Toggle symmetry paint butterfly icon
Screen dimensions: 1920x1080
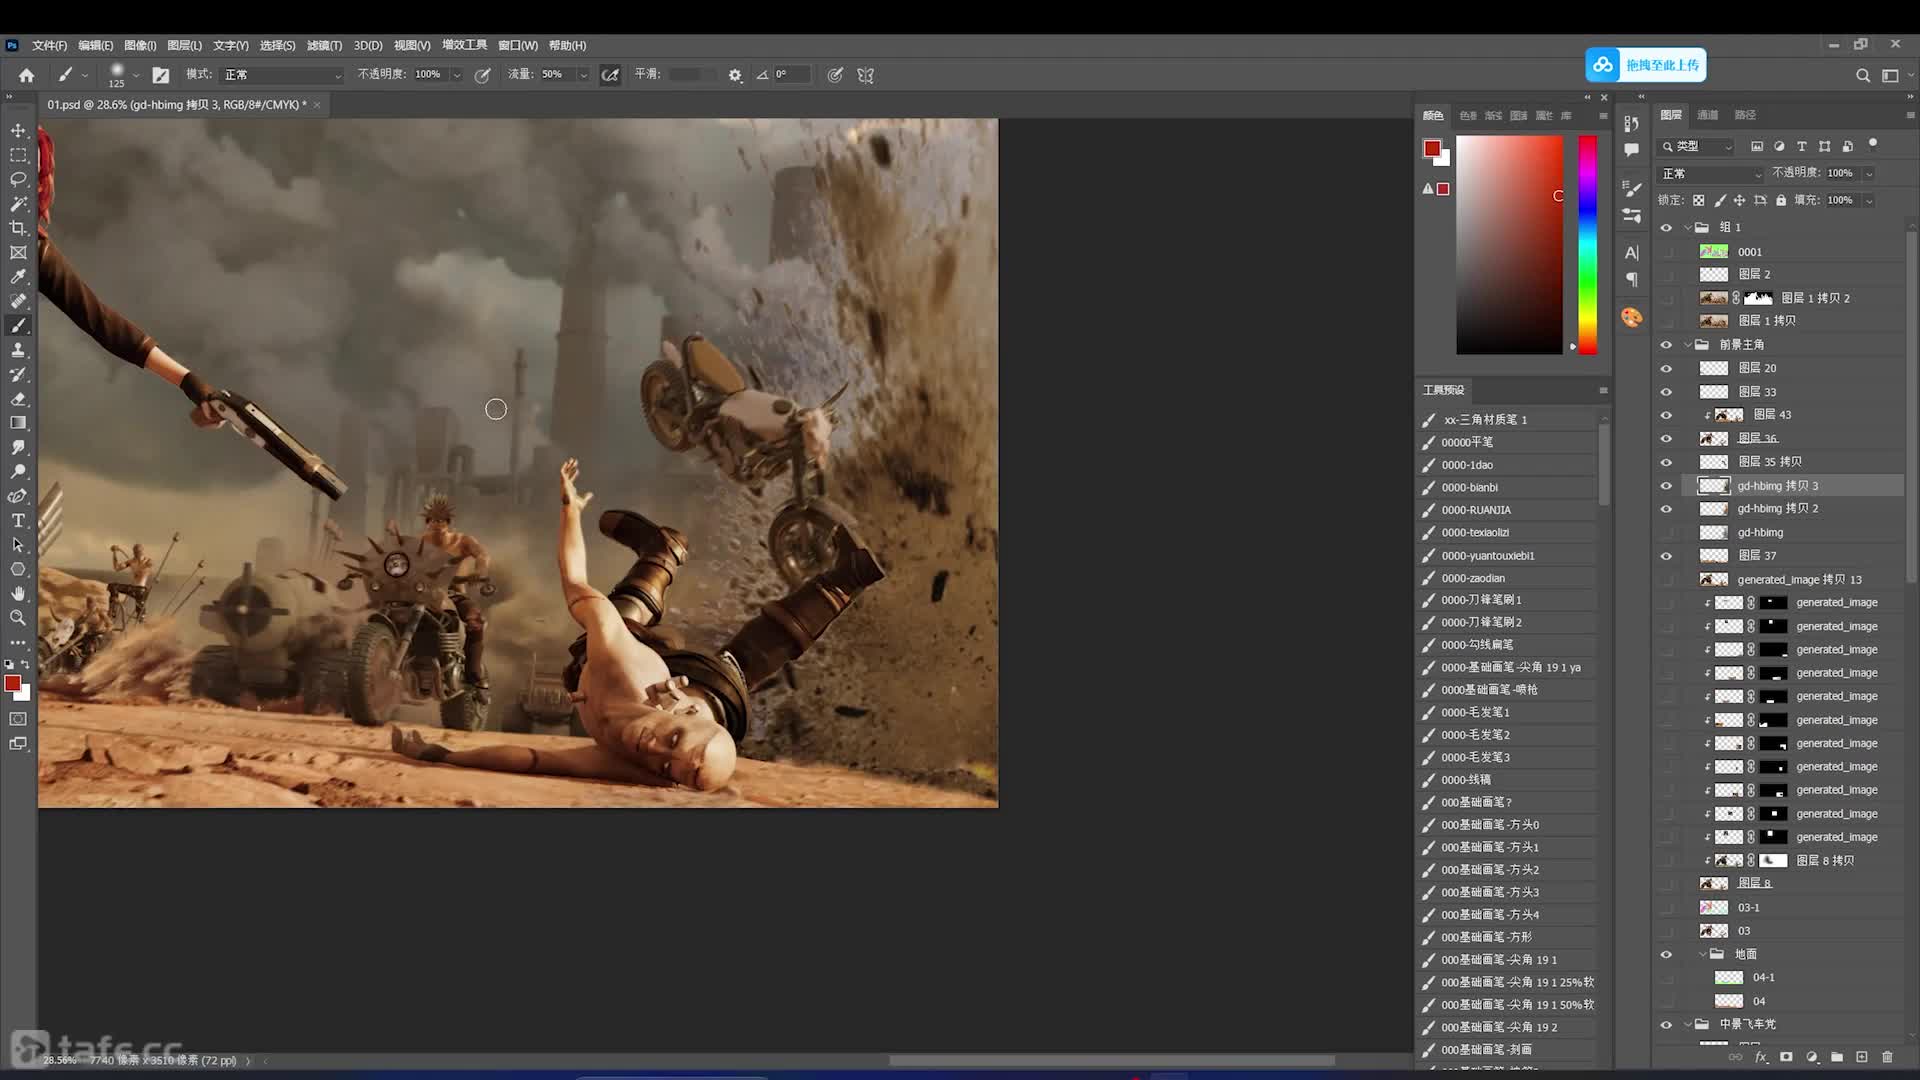point(866,75)
